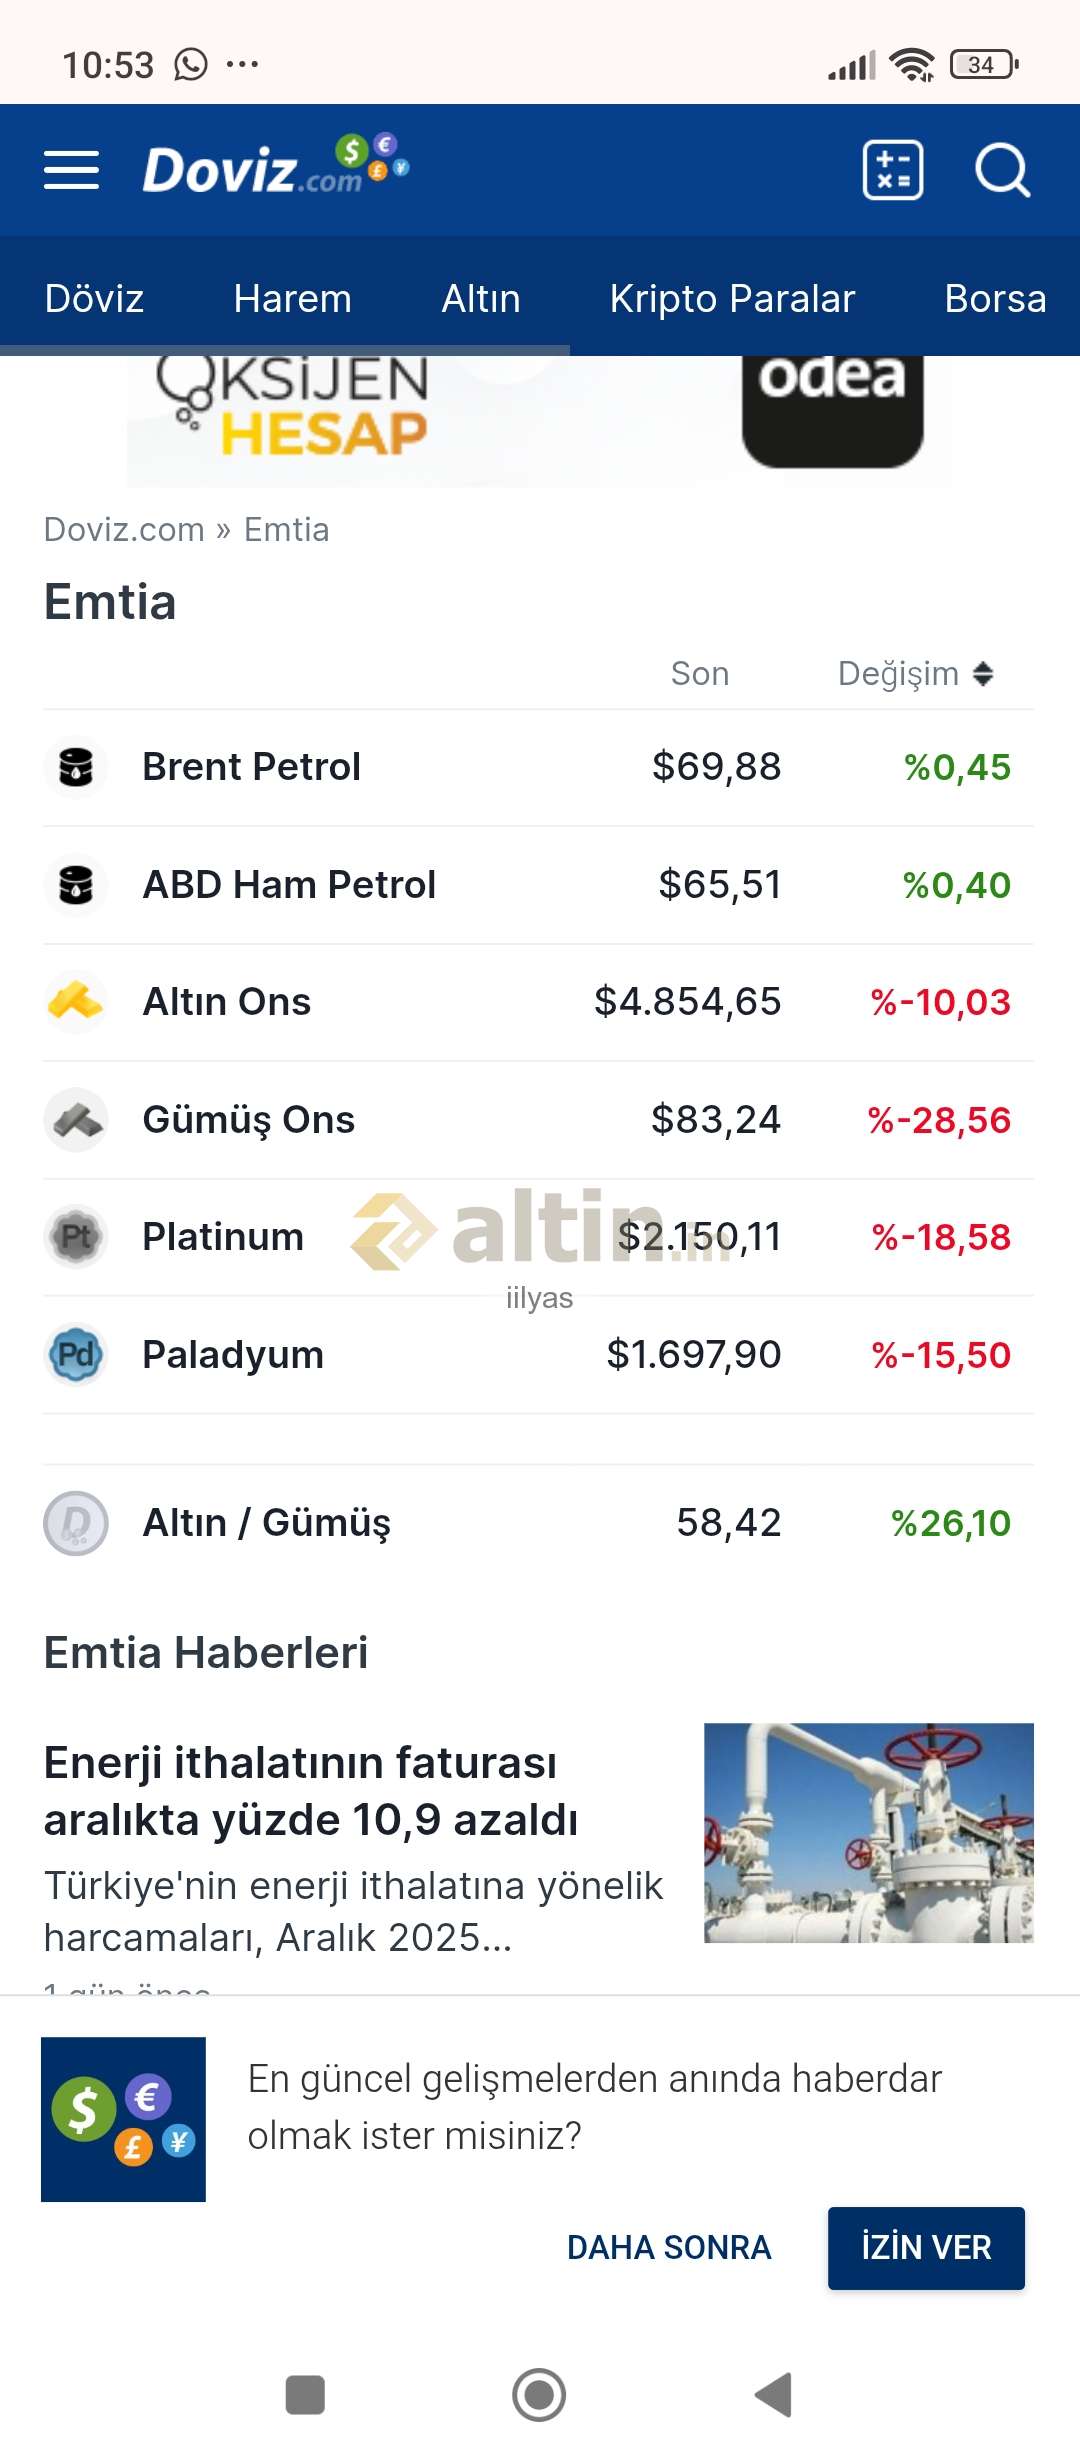
Task: Tap the search magnifier icon
Action: click(x=1002, y=170)
